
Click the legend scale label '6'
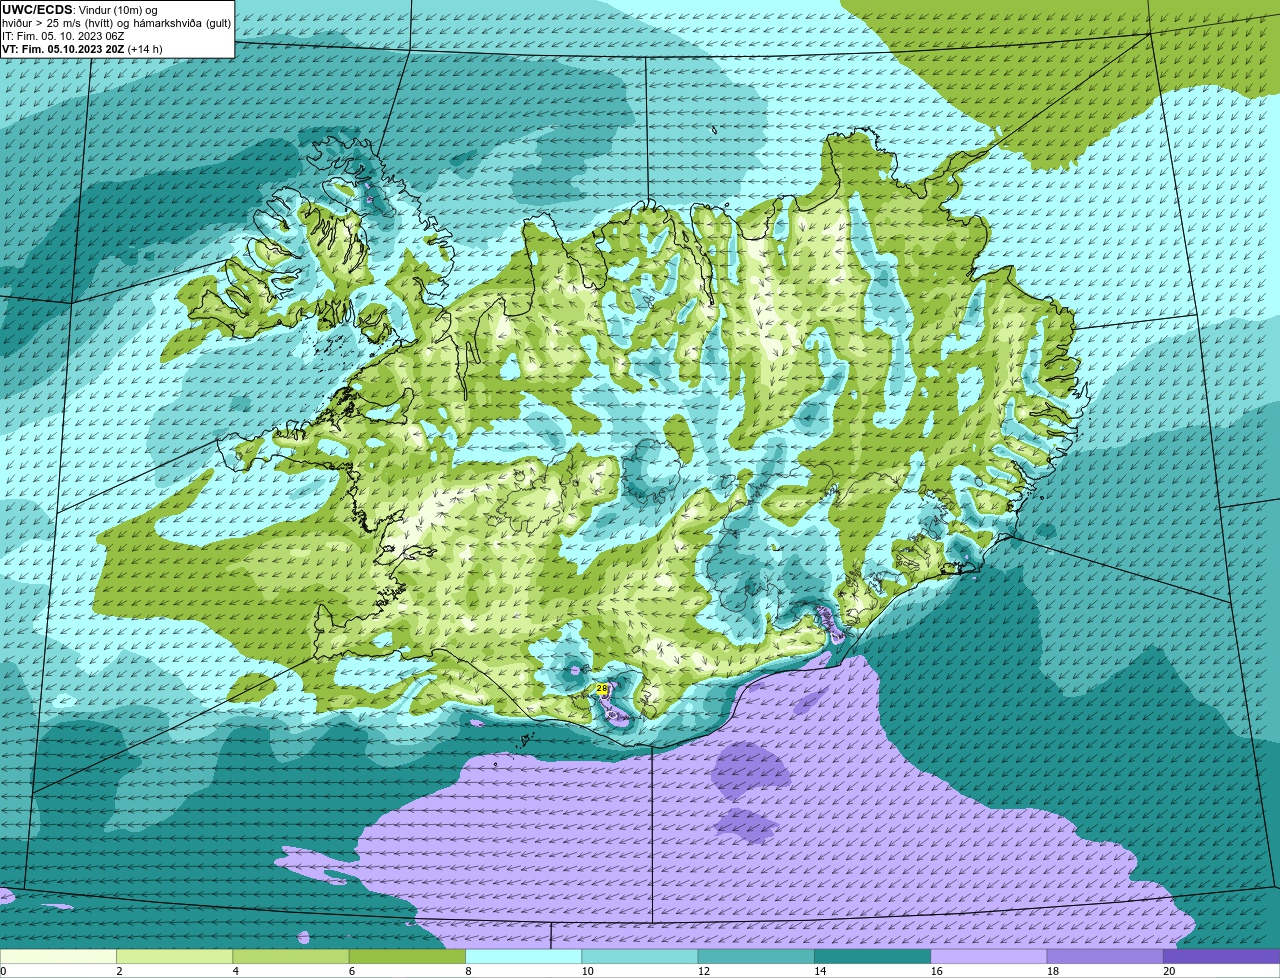point(351,971)
